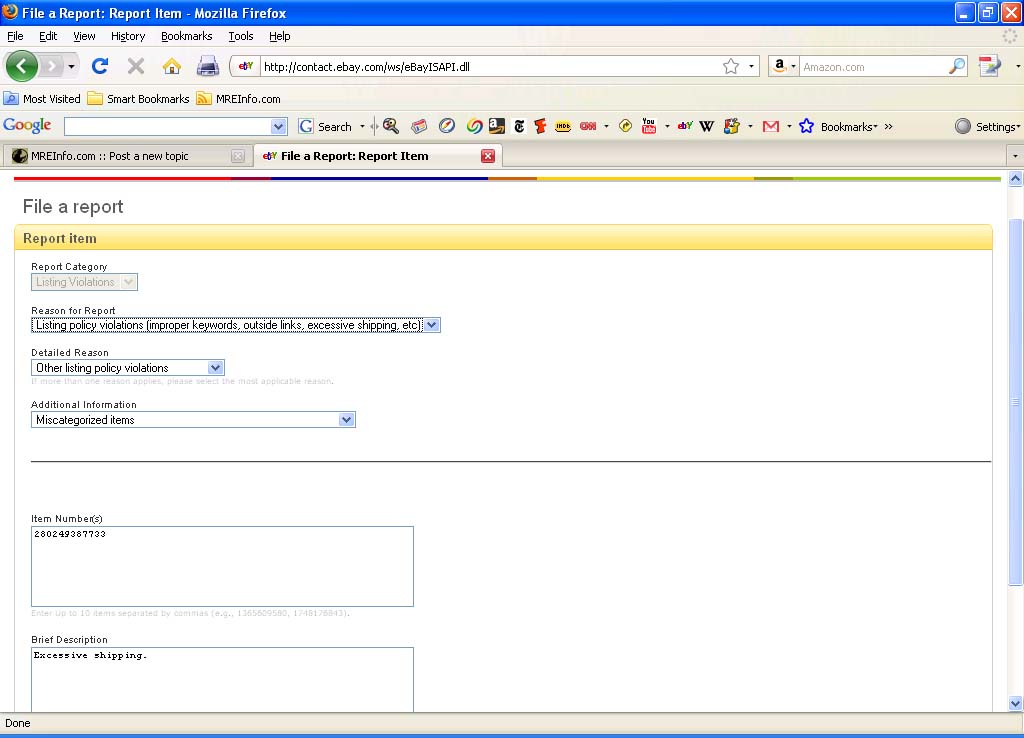This screenshot has height=738, width=1024.
Task: Click the eBay icon on Google toolbar
Action: 685,126
